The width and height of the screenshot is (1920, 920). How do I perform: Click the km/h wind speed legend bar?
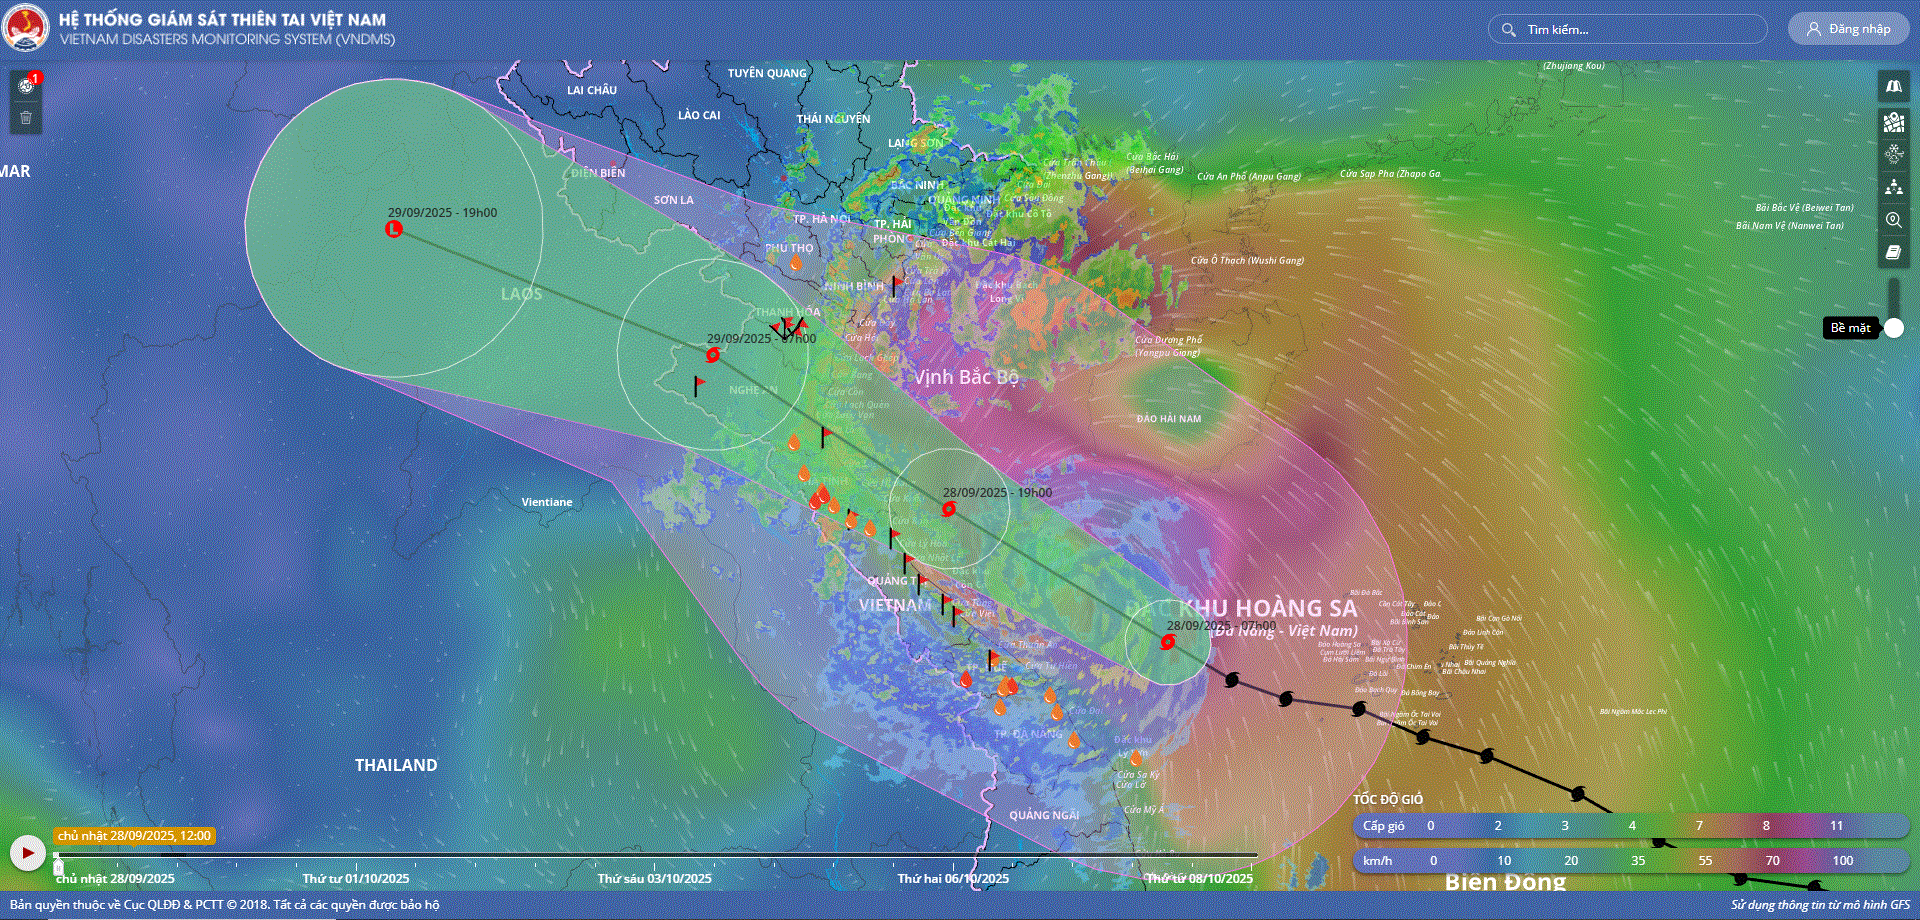click(1630, 860)
